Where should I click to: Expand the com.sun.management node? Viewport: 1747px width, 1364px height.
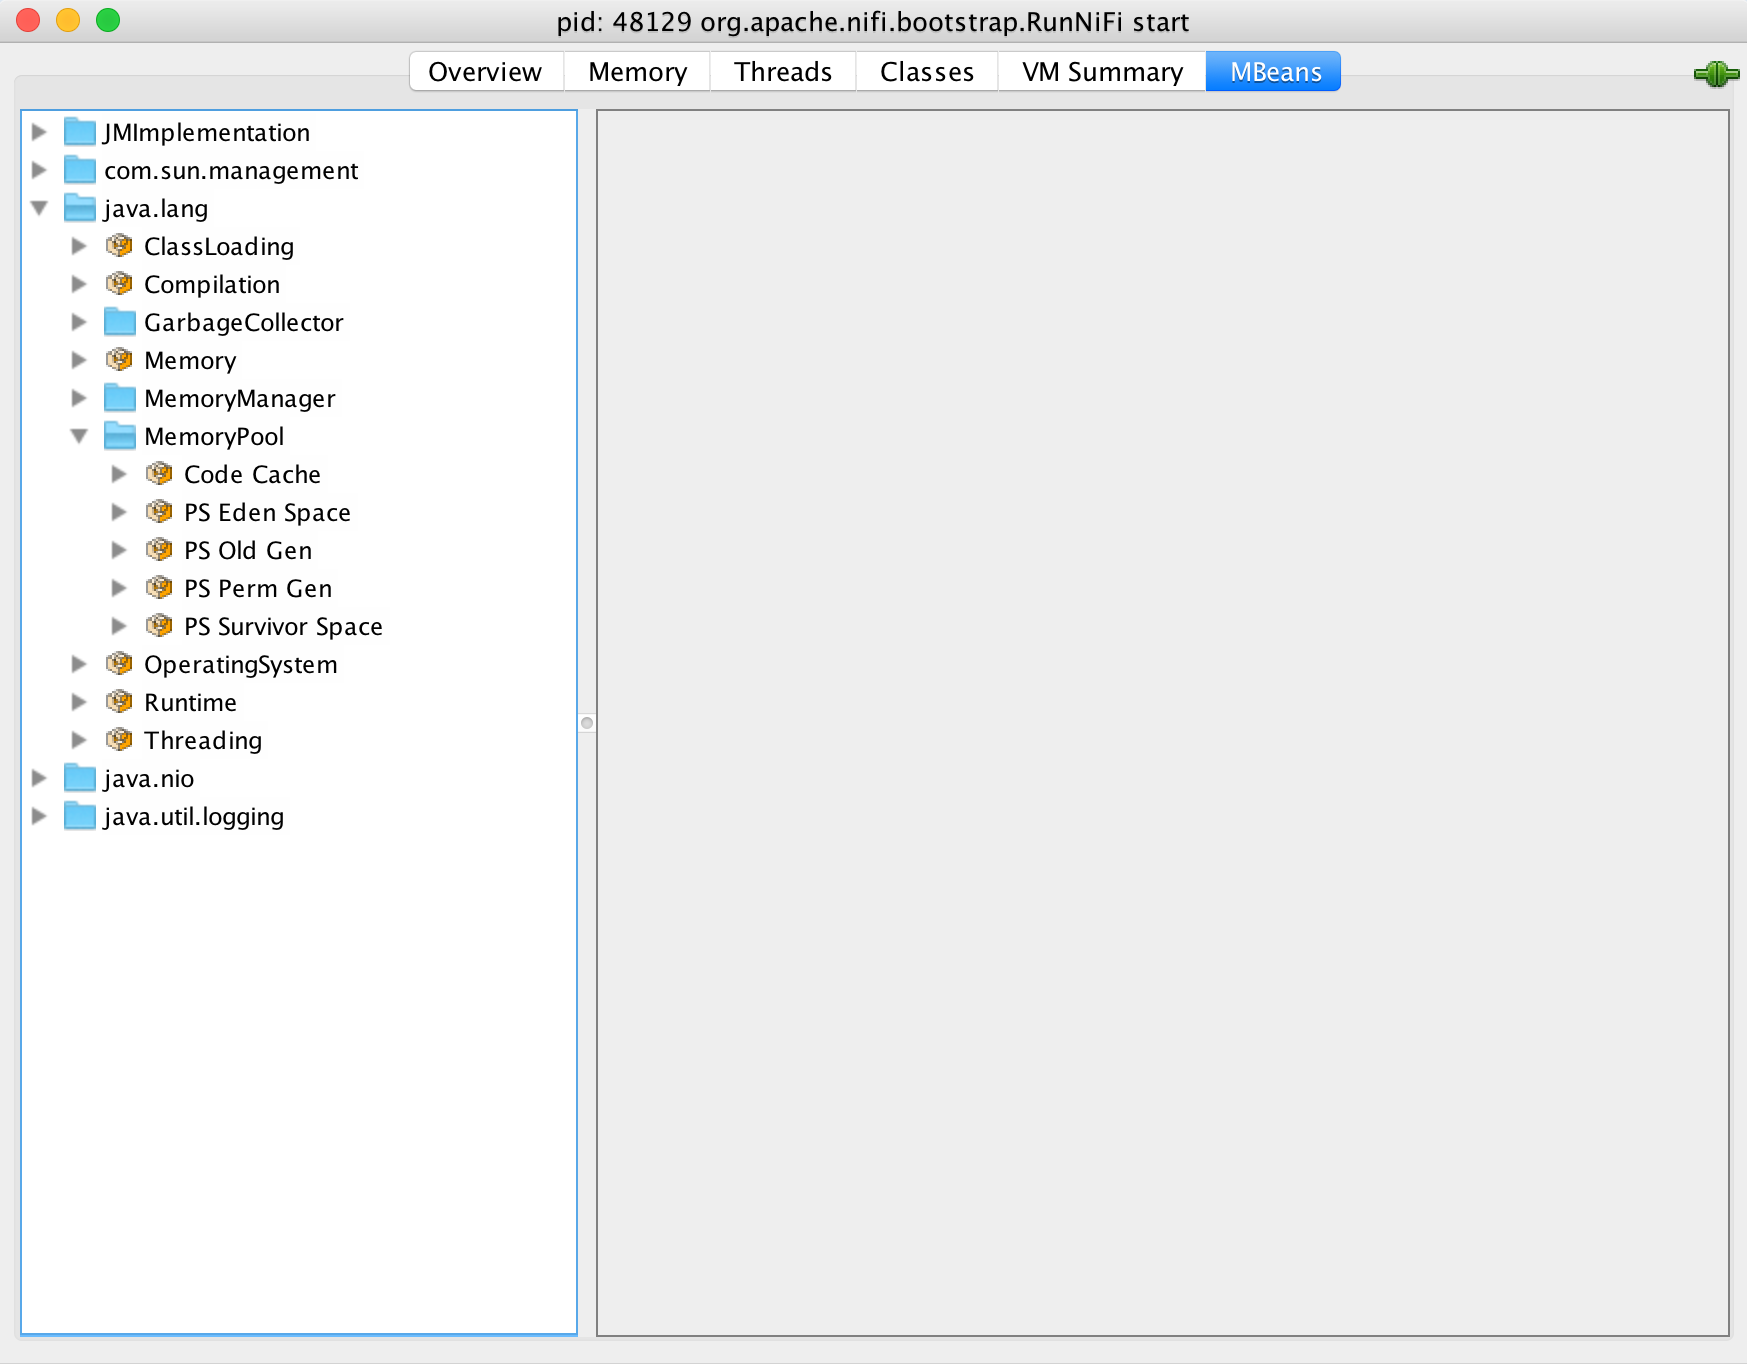[x=39, y=170]
